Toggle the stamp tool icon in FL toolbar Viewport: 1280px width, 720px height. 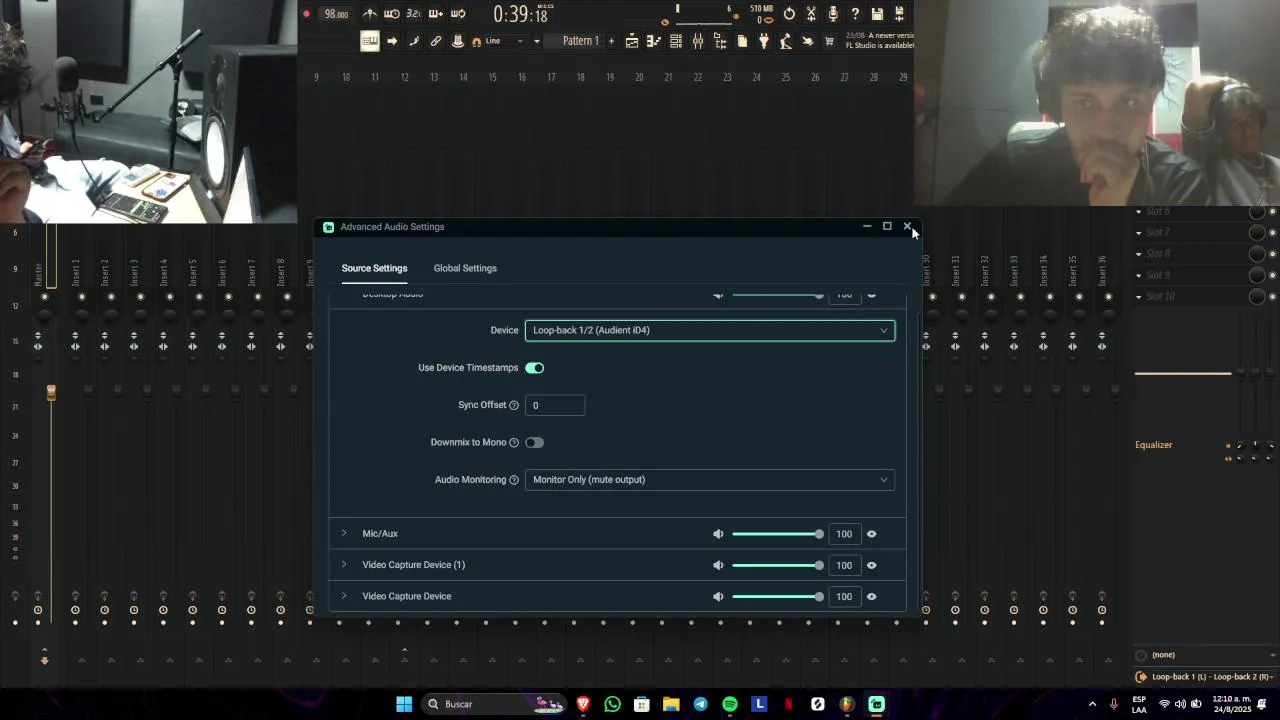(458, 41)
